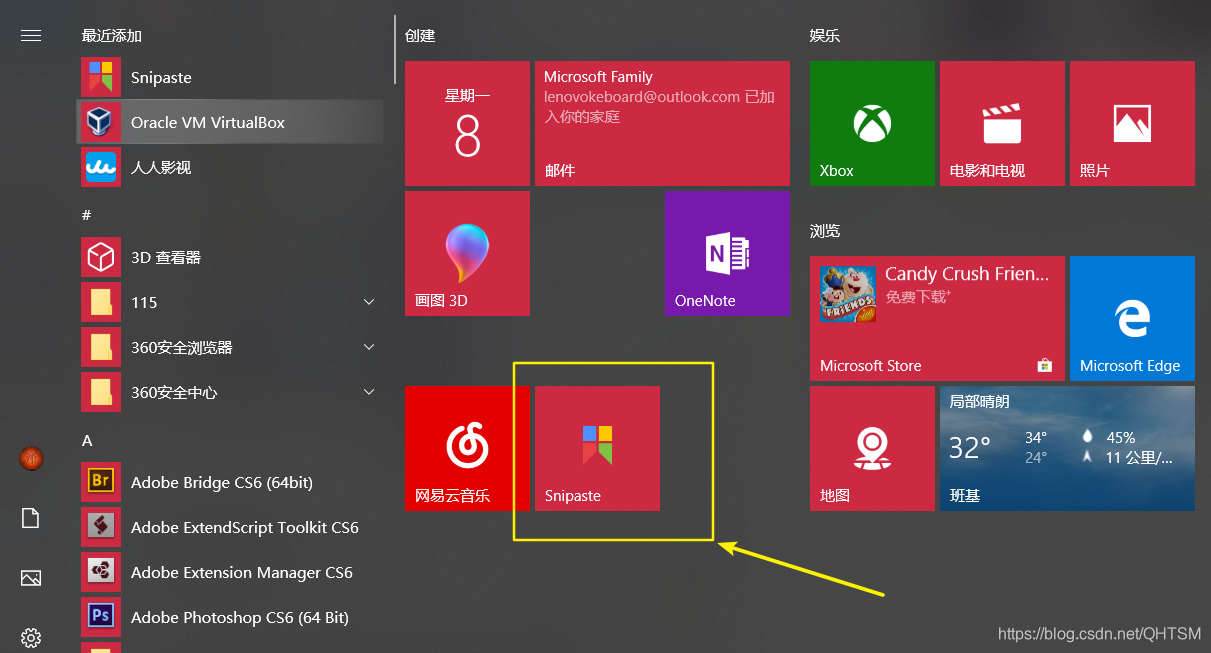Open the 网易云音乐 tile
The image size is (1211, 653).
click(467, 448)
